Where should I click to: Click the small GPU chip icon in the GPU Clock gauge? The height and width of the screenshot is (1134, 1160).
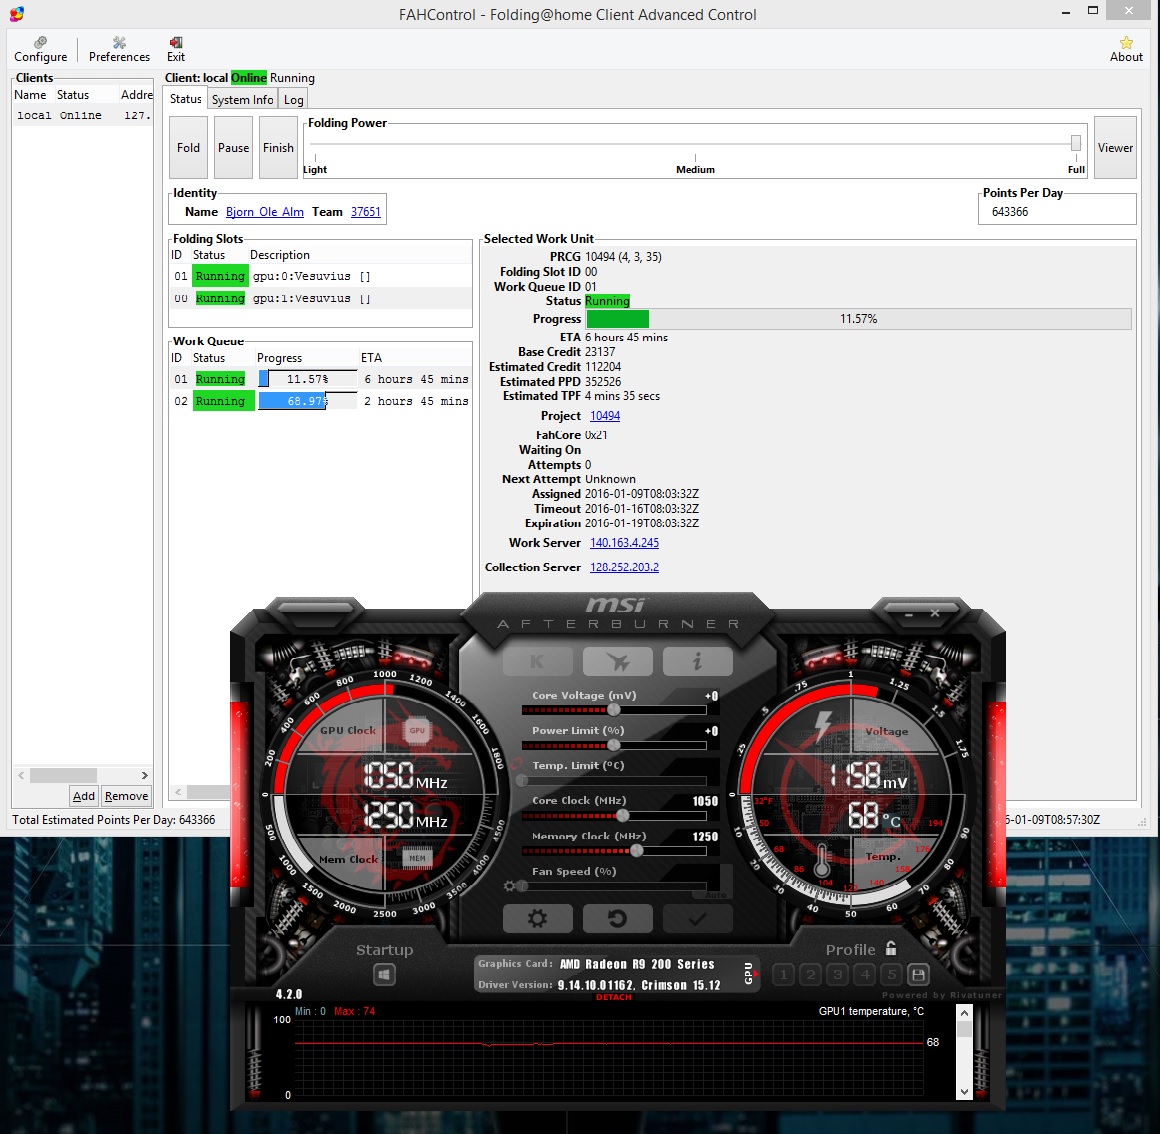[x=417, y=730]
